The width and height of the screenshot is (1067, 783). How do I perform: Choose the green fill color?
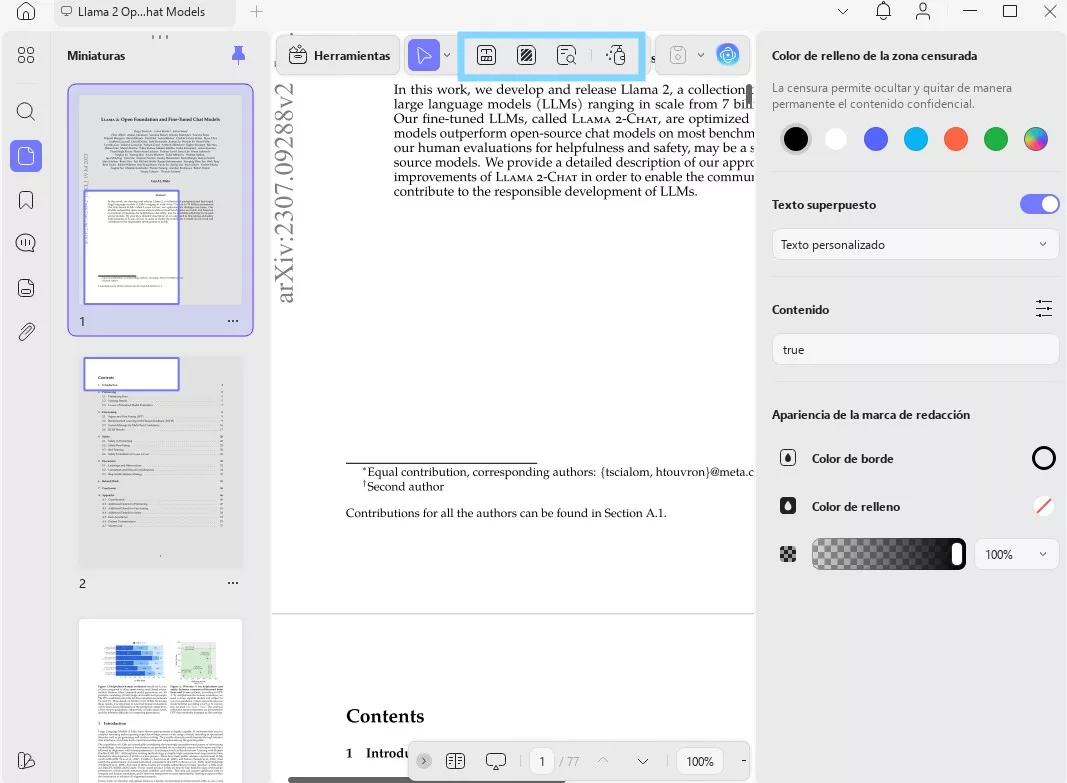pos(996,139)
